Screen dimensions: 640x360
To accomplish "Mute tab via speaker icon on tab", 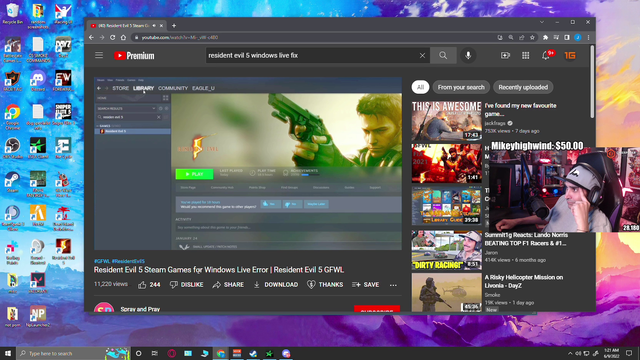I will 154,26.
